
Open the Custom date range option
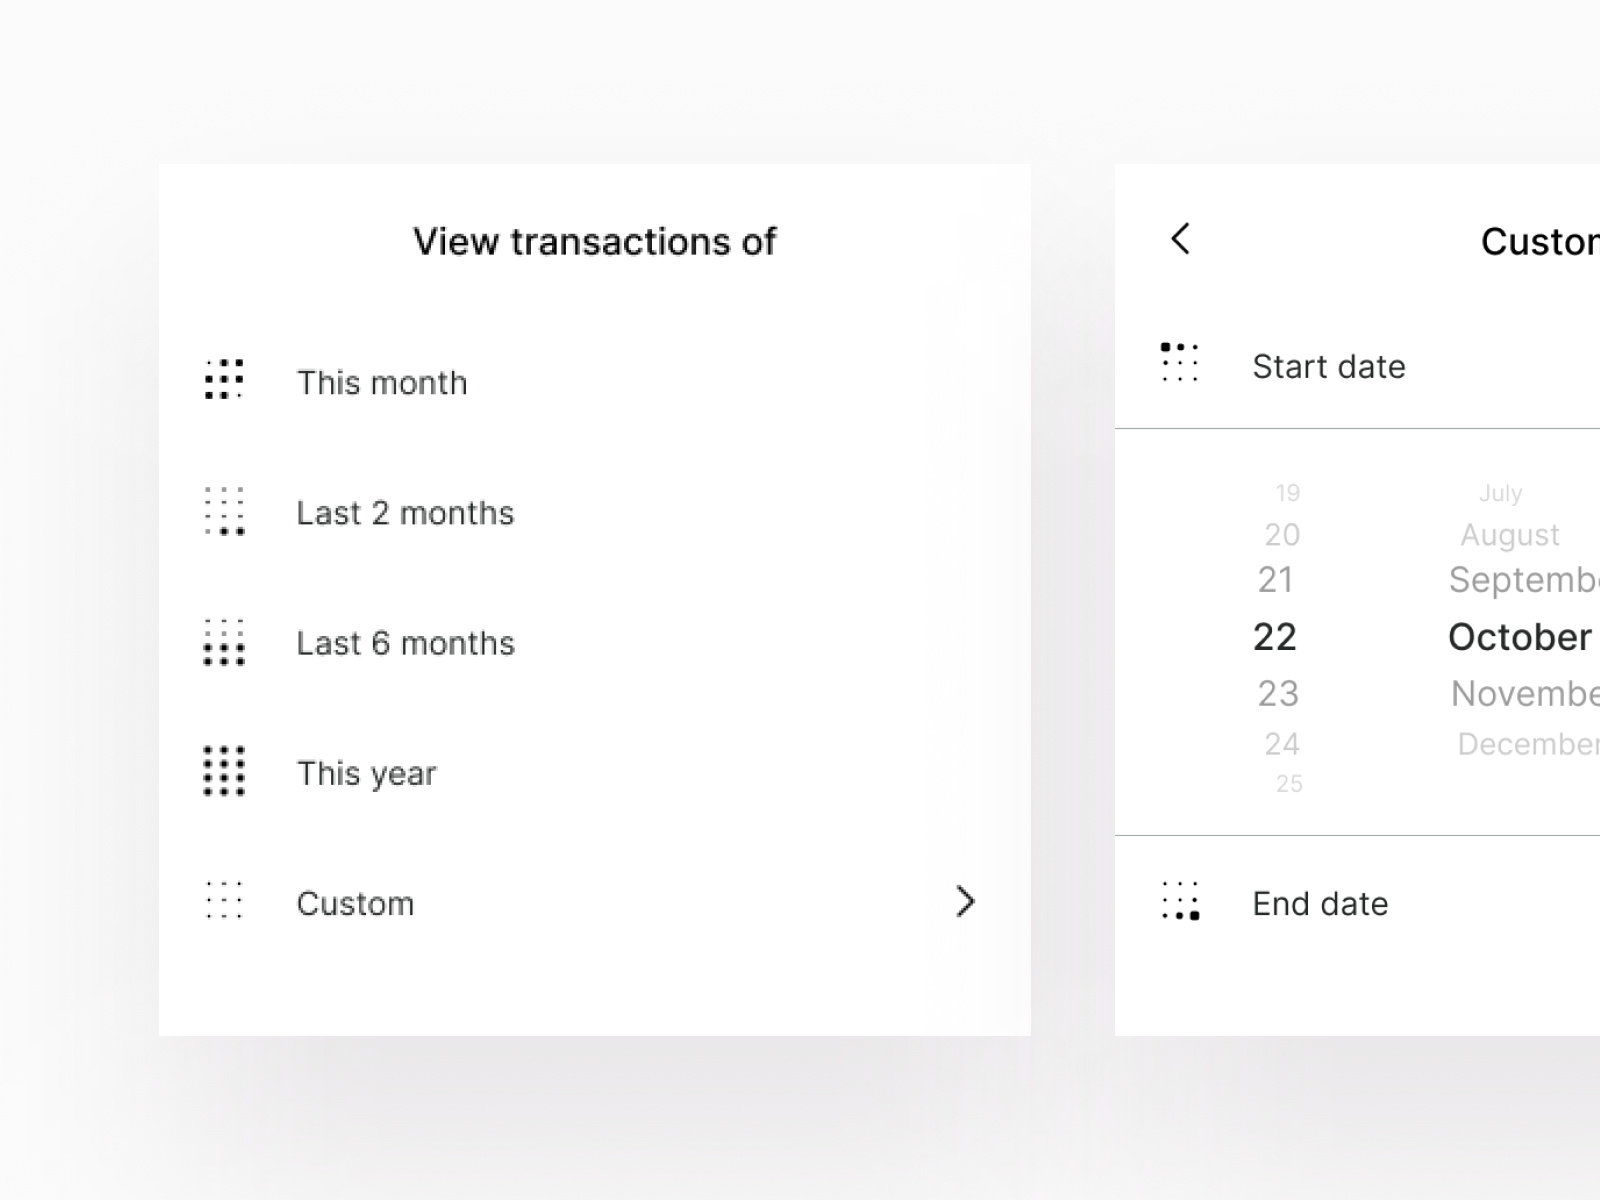point(355,903)
